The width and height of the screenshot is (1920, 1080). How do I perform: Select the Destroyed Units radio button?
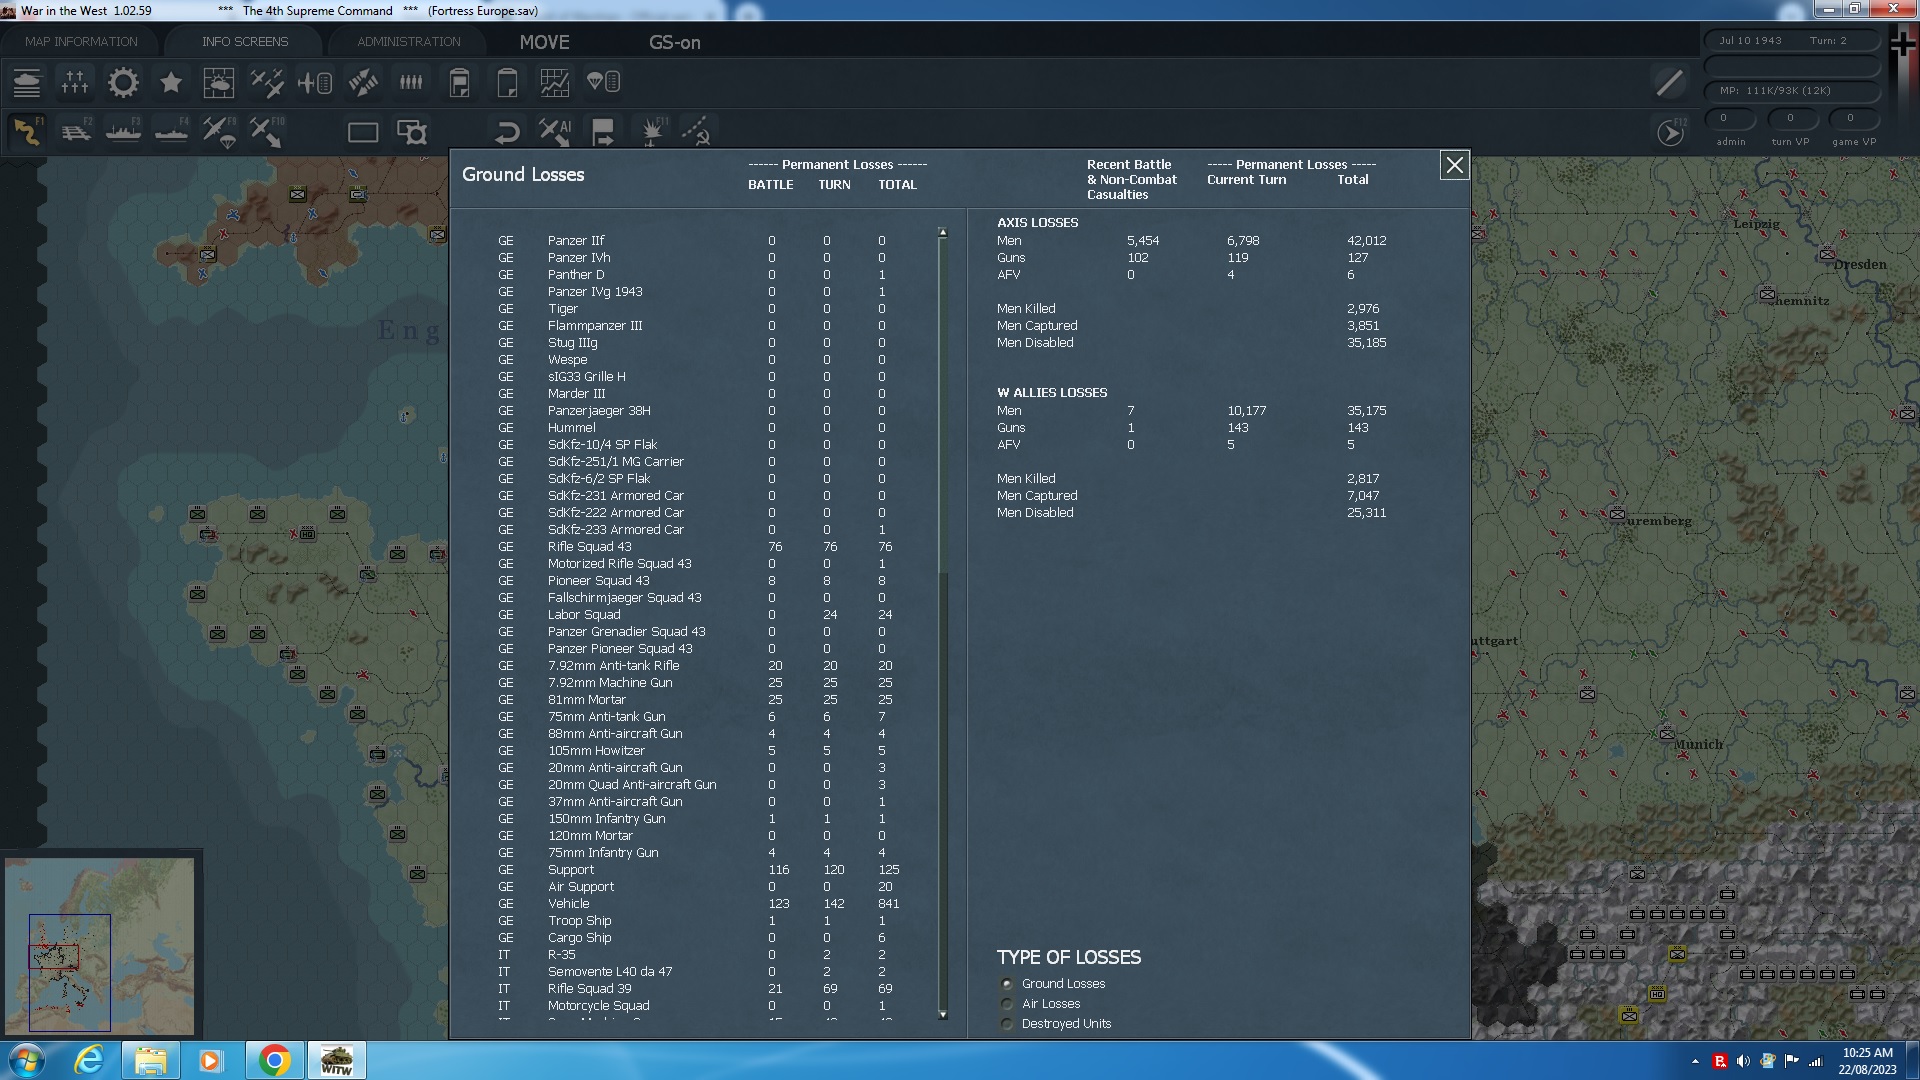point(1007,1024)
